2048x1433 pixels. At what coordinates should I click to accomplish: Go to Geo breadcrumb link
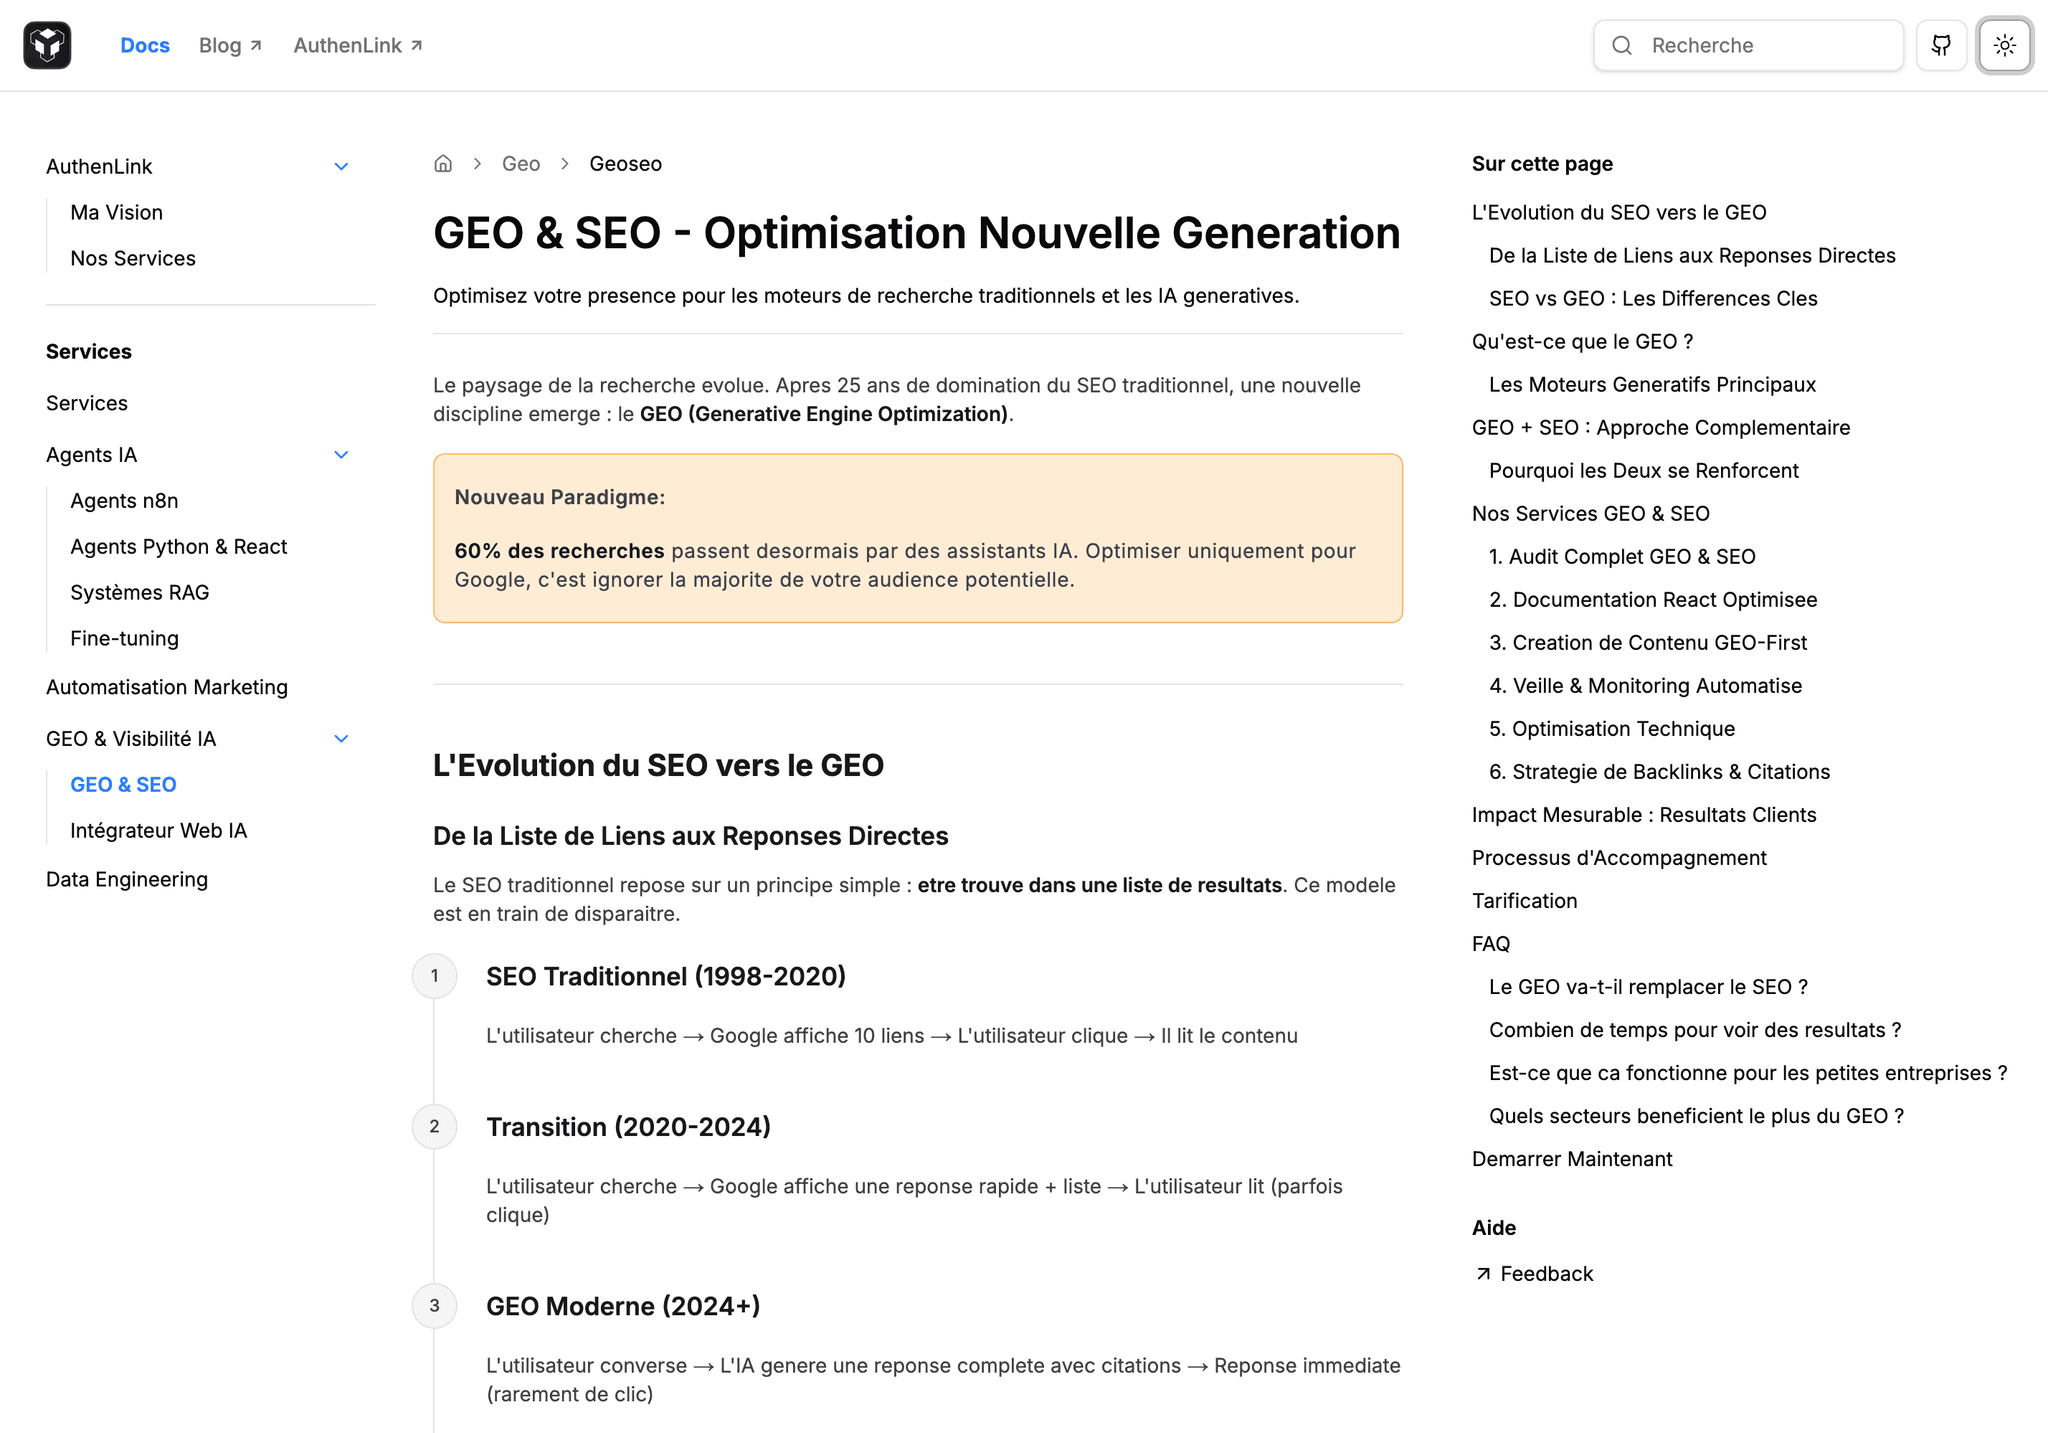pyautogui.click(x=521, y=164)
